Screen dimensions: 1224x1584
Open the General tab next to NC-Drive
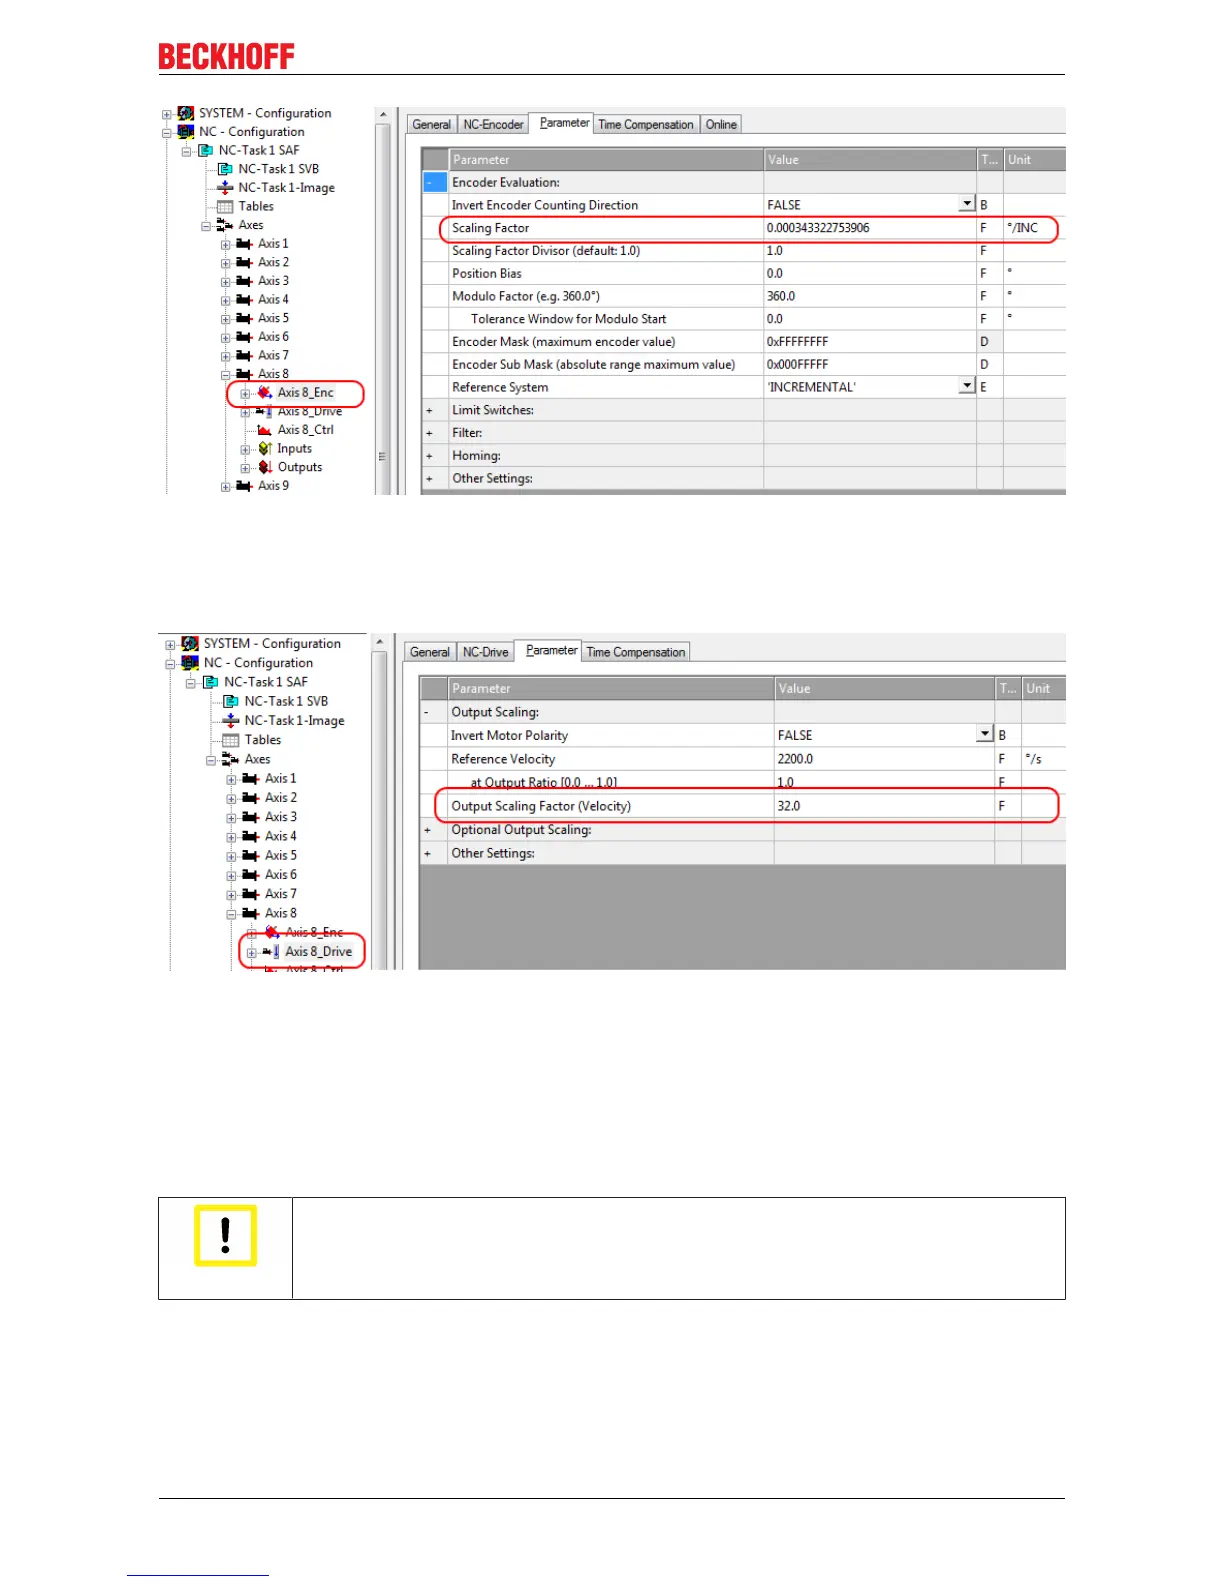[x=430, y=652]
